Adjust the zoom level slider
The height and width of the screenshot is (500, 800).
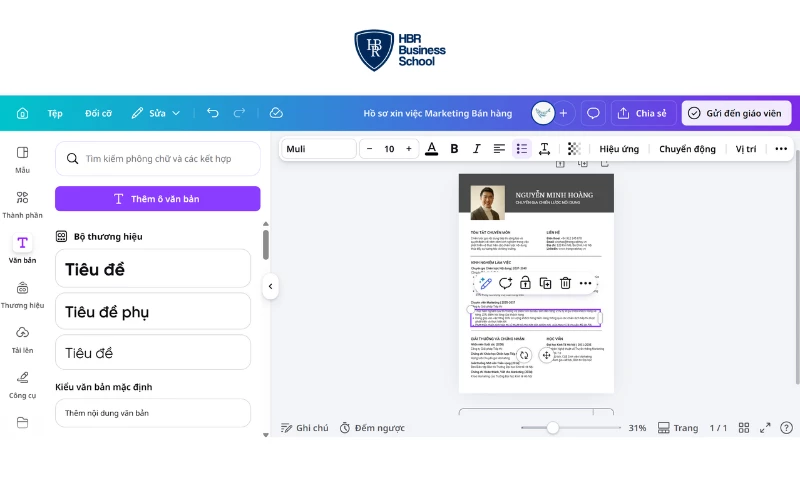pos(552,428)
